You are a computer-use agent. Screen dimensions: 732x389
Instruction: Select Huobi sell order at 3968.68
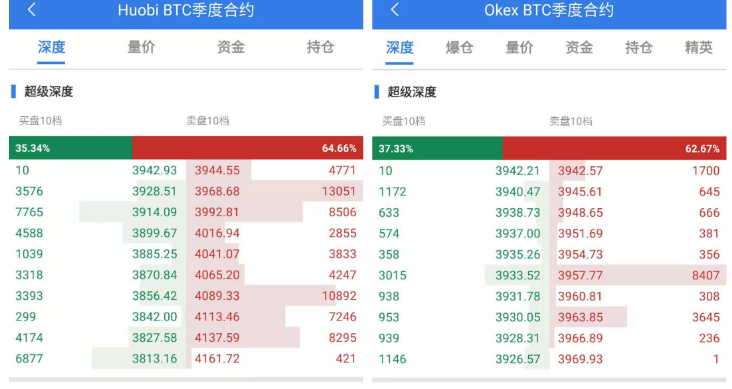tap(275, 191)
